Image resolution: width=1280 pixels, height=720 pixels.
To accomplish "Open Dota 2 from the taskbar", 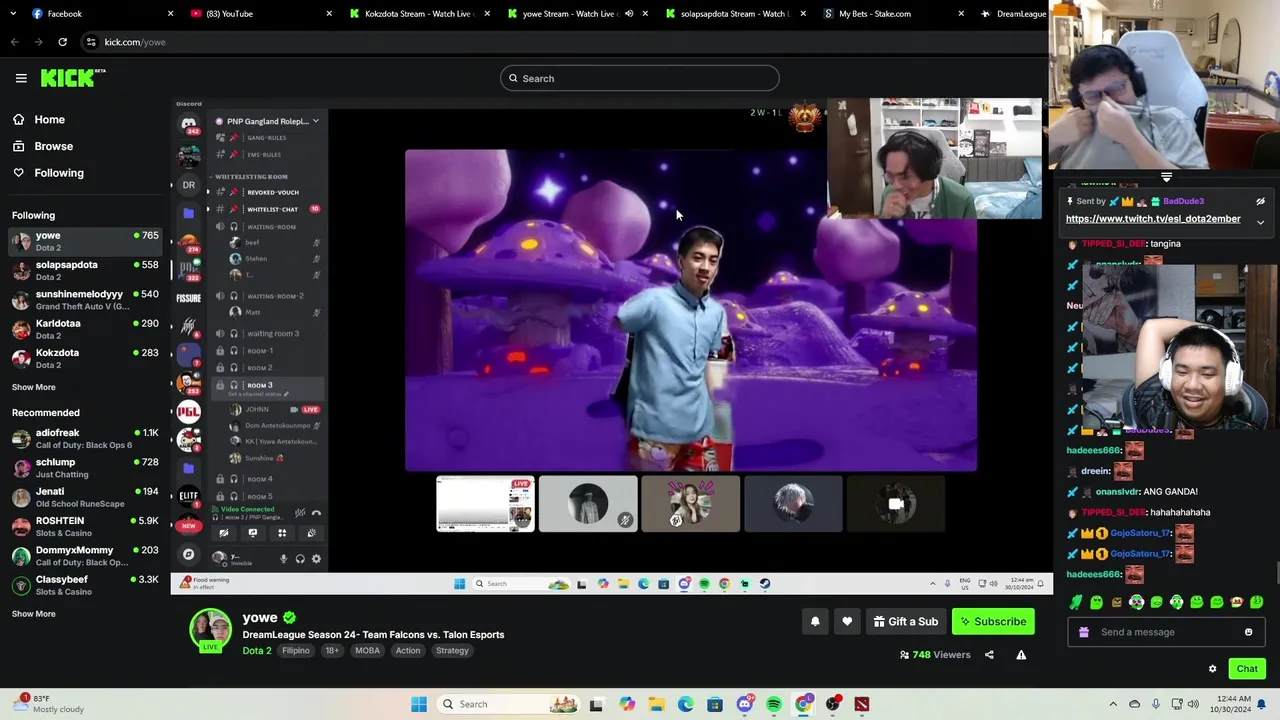I will click(862, 704).
